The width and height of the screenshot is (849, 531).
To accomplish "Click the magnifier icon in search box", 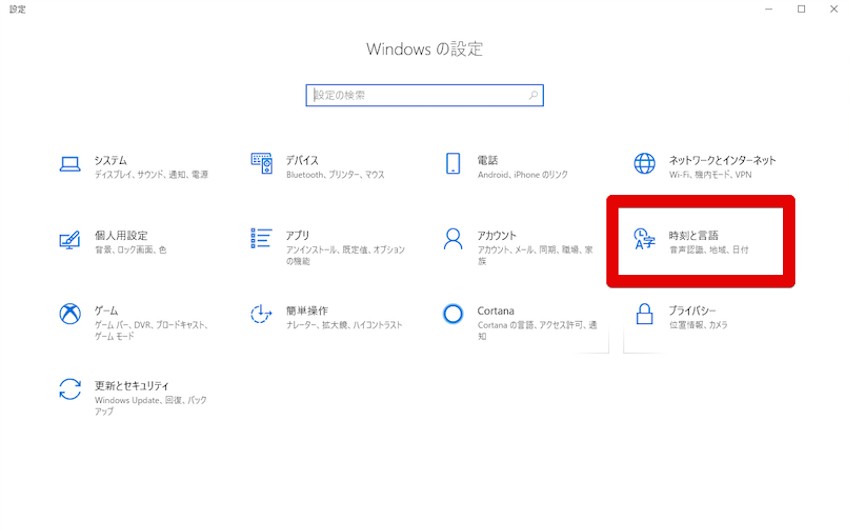I will coord(533,95).
